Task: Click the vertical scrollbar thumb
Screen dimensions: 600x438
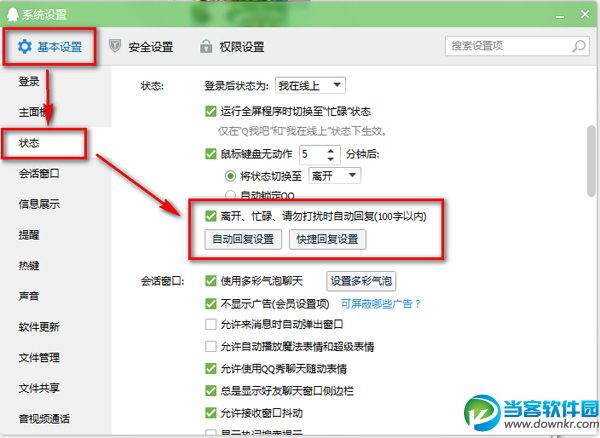Action: 592,161
